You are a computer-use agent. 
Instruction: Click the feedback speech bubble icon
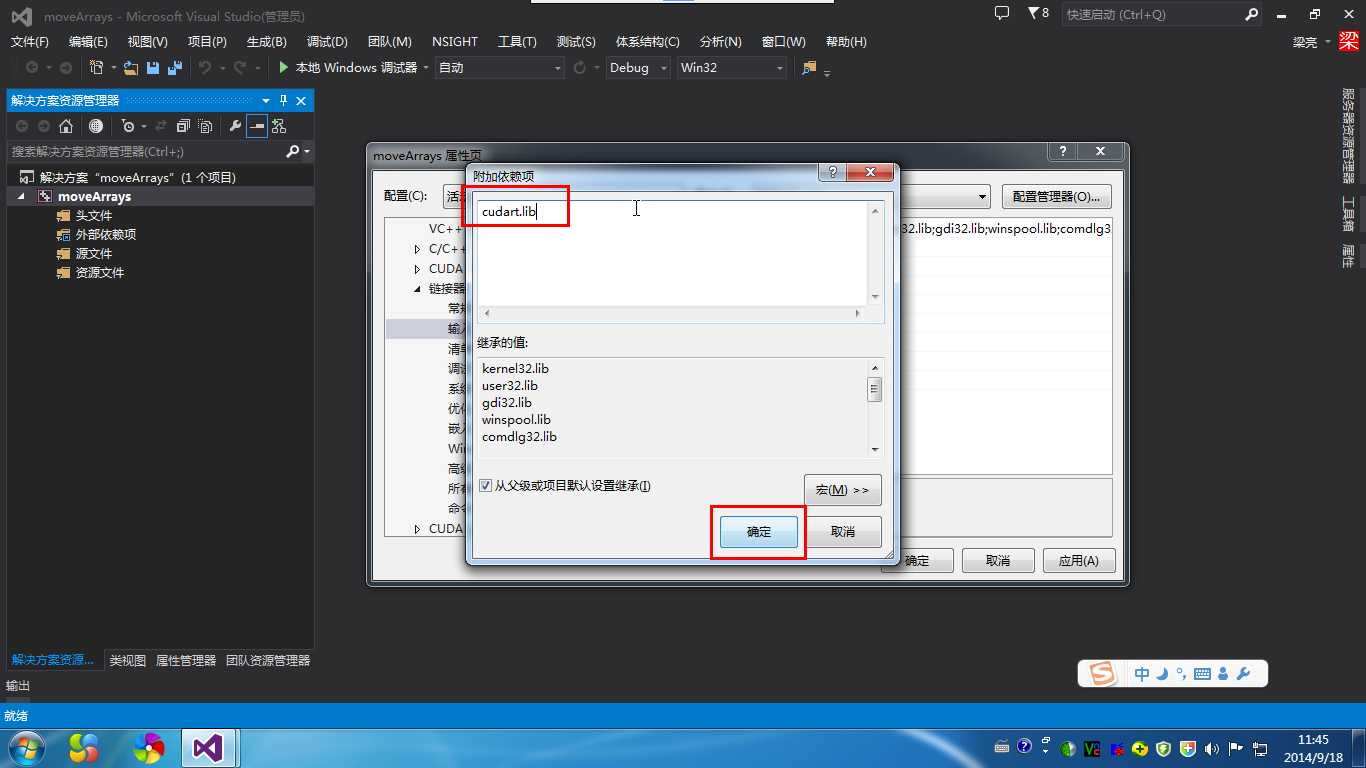pos(1002,13)
